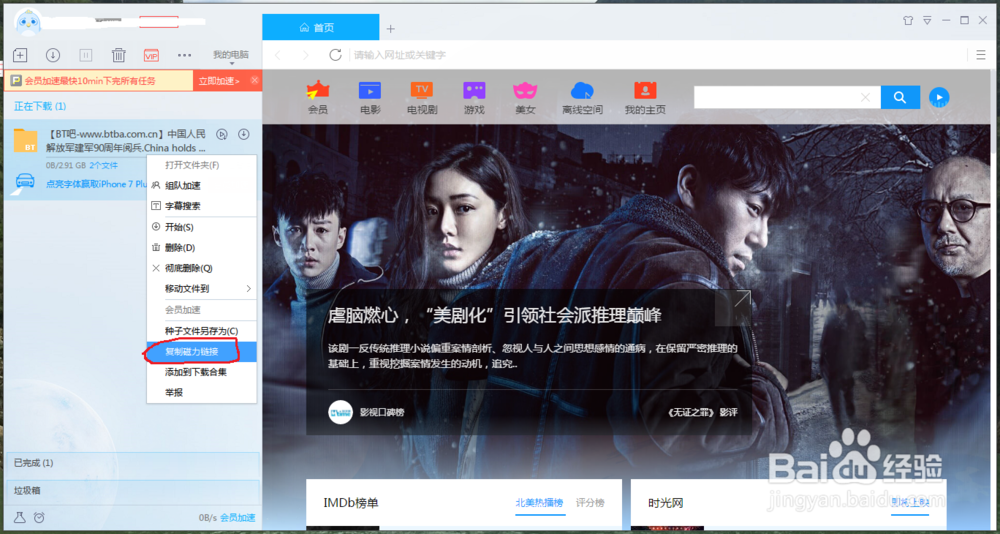Click the alarm clock scheduler icon
The width and height of the screenshot is (1000, 534).
tap(39, 517)
